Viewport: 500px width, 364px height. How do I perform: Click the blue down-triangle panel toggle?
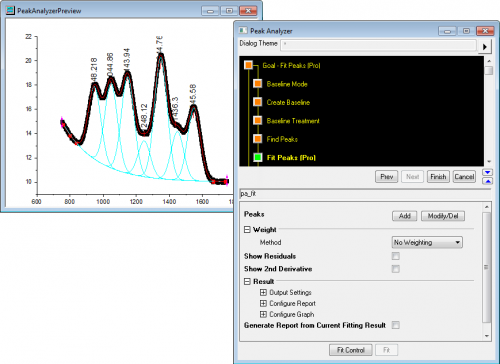click(x=488, y=172)
